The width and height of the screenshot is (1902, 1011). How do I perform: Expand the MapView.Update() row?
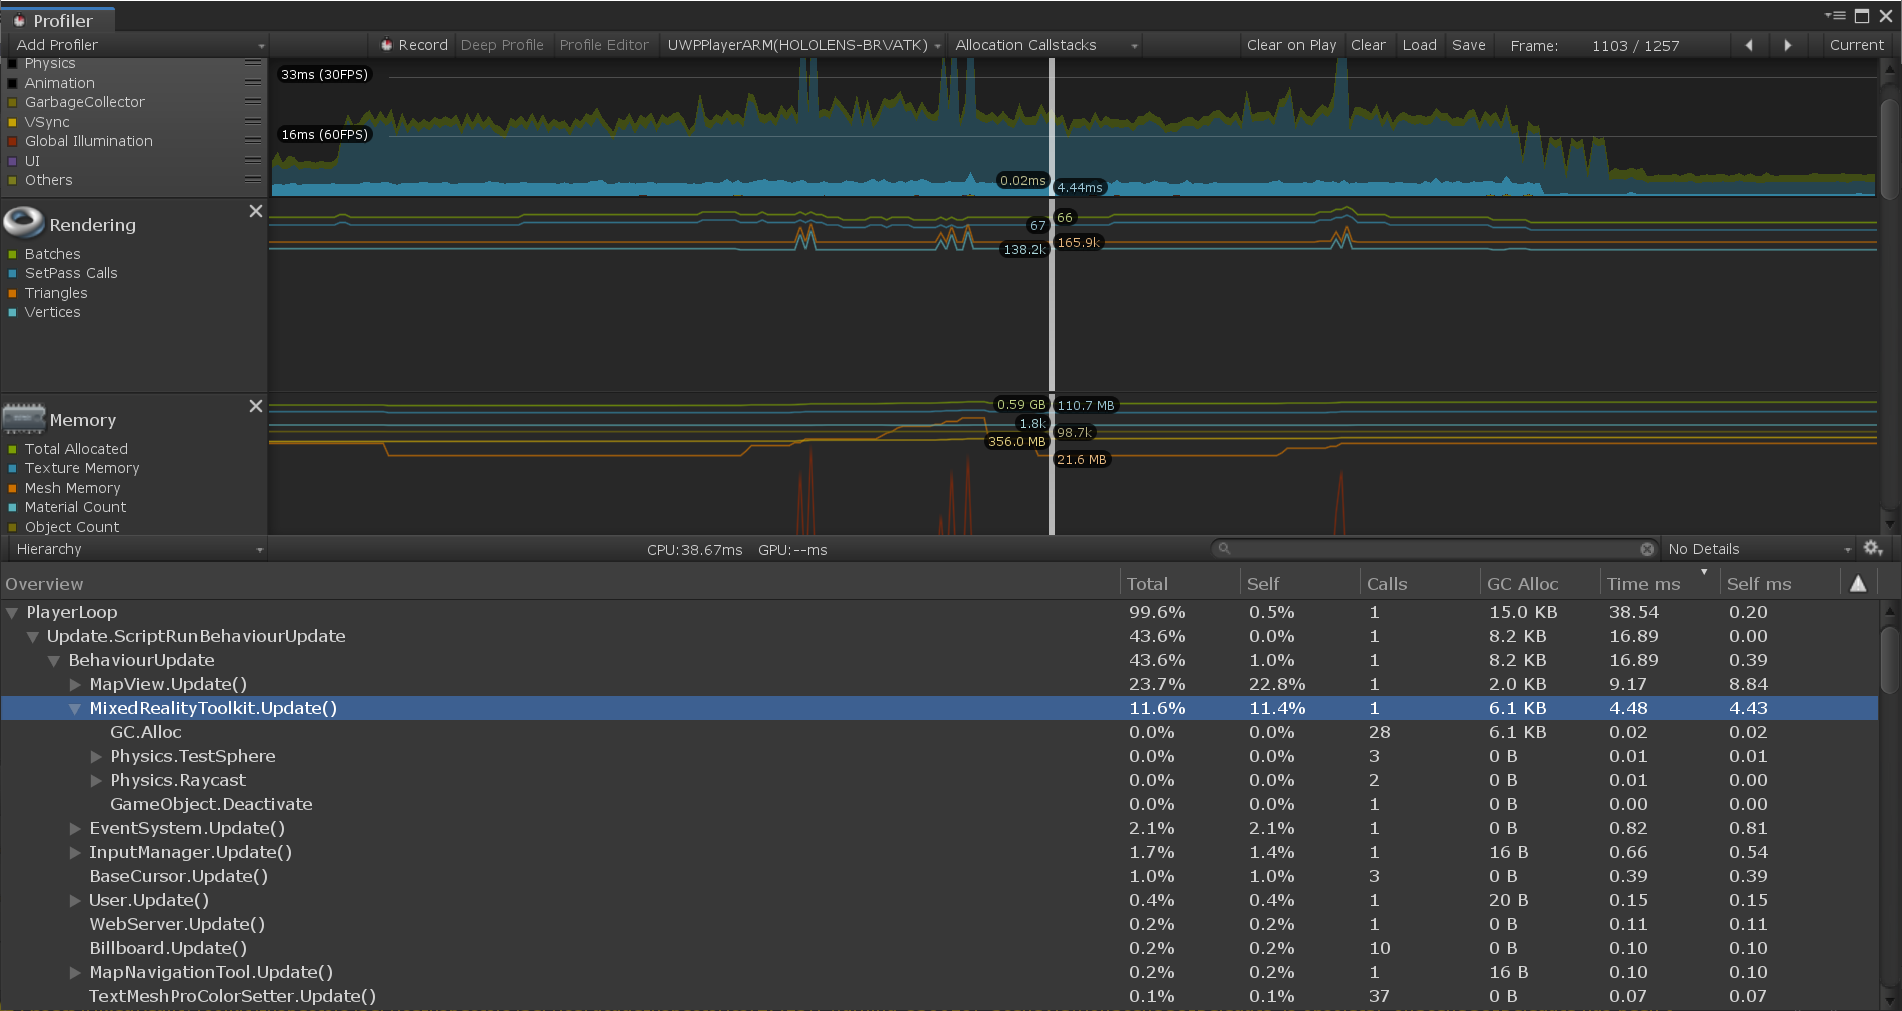tap(75, 684)
